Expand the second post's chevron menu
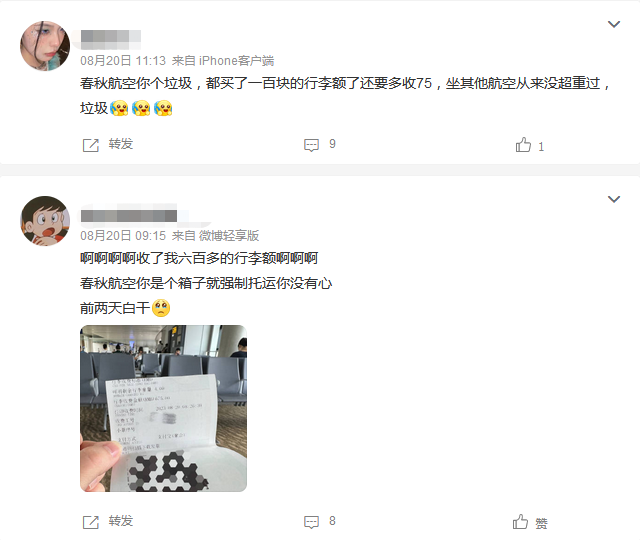640x540 pixels. pyautogui.click(x=614, y=199)
